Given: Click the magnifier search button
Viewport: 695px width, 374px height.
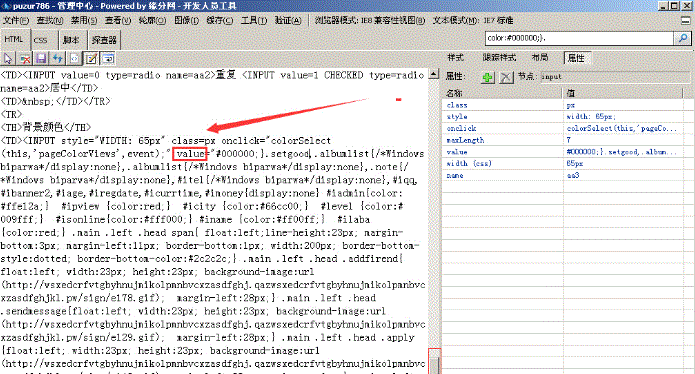Looking at the screenshot, I should tap(683, 38).
